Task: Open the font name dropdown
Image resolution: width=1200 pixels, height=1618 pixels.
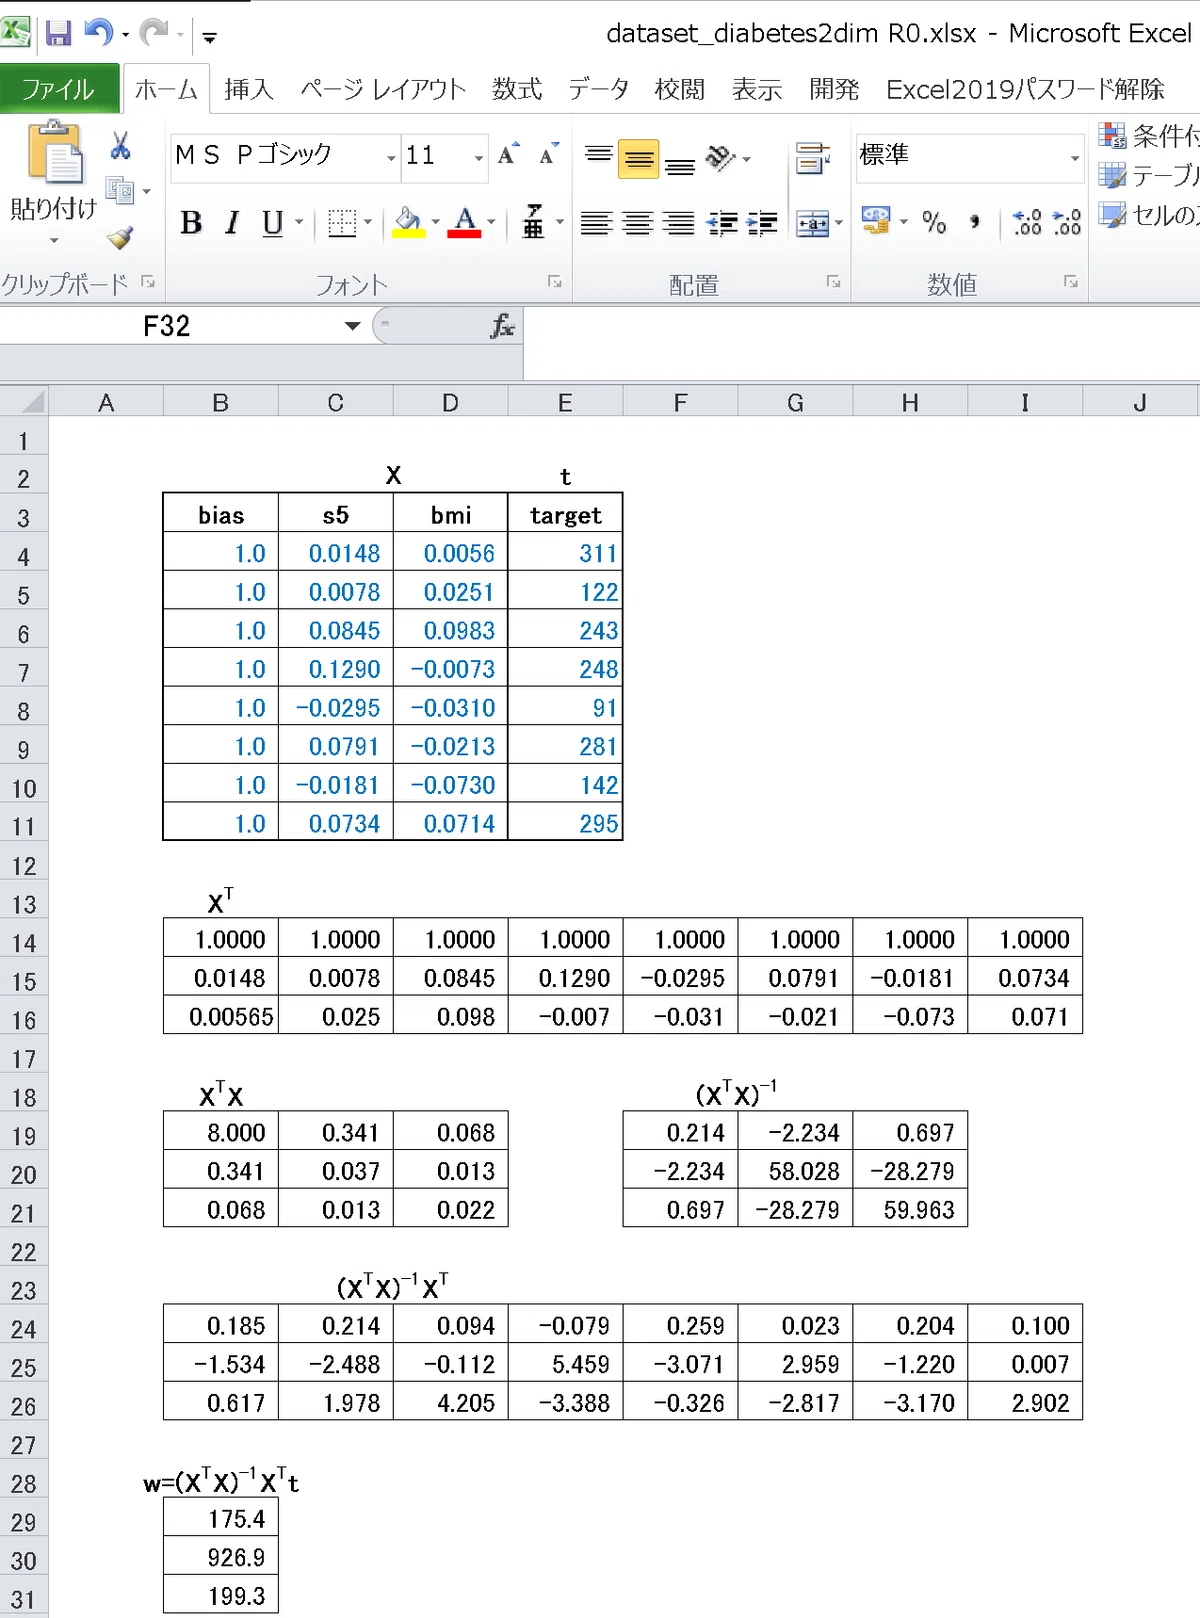Action: click(391, 158)
